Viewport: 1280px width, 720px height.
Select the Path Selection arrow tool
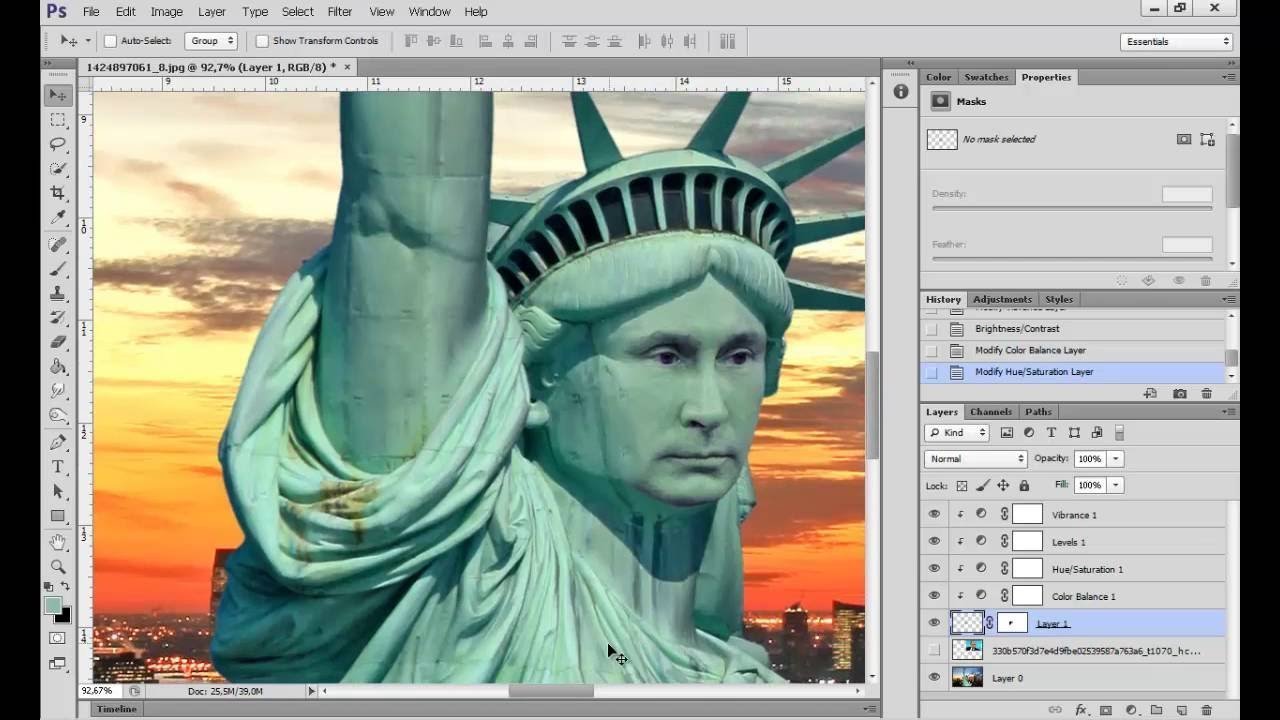click(x=58, y=492)
